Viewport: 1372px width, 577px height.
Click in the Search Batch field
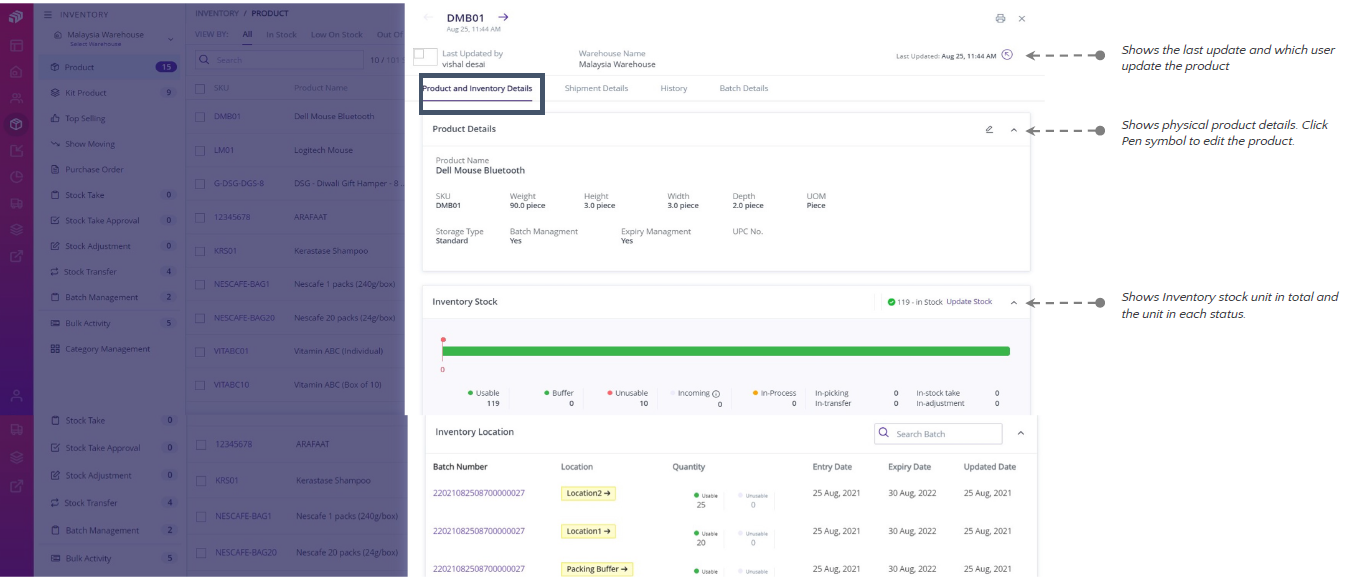coord(938,434)
